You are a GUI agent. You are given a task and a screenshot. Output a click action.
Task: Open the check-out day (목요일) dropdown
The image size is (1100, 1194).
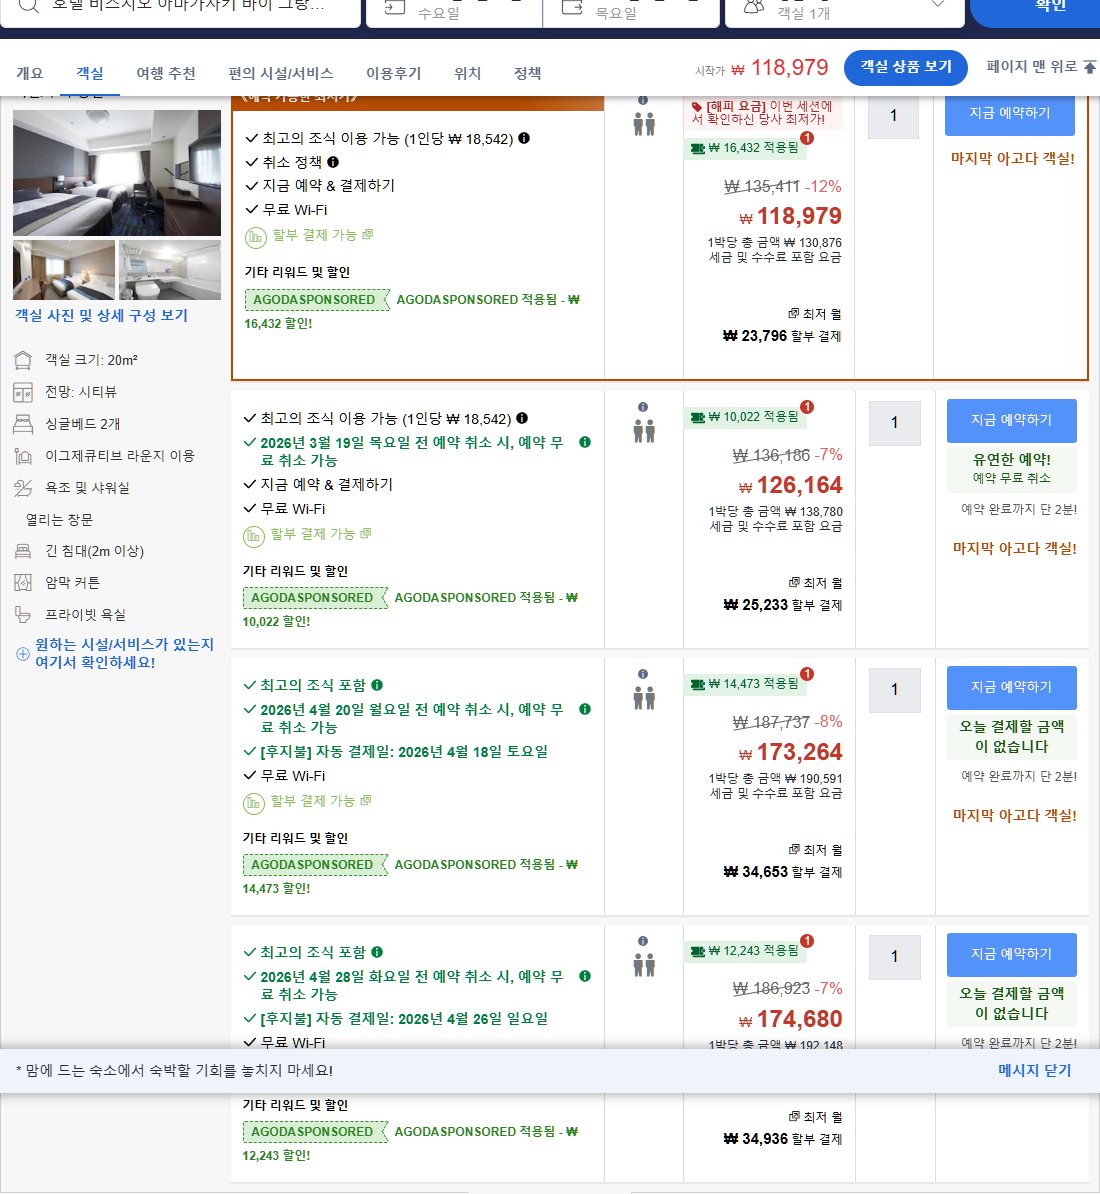(x=630, y=14)
